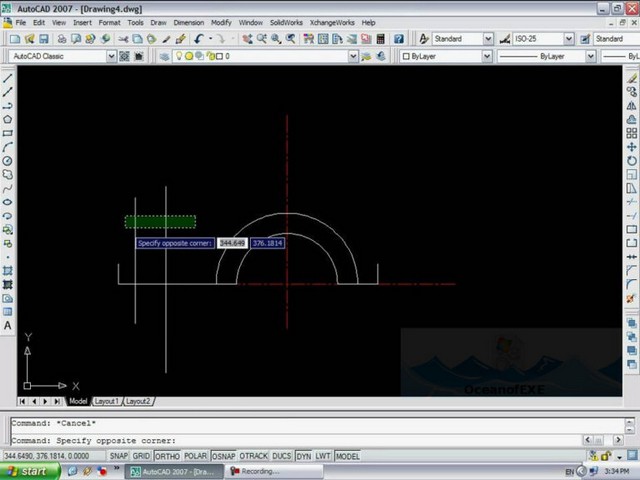Select the Hatch tool
640x480 pixels.
(7, 271)
